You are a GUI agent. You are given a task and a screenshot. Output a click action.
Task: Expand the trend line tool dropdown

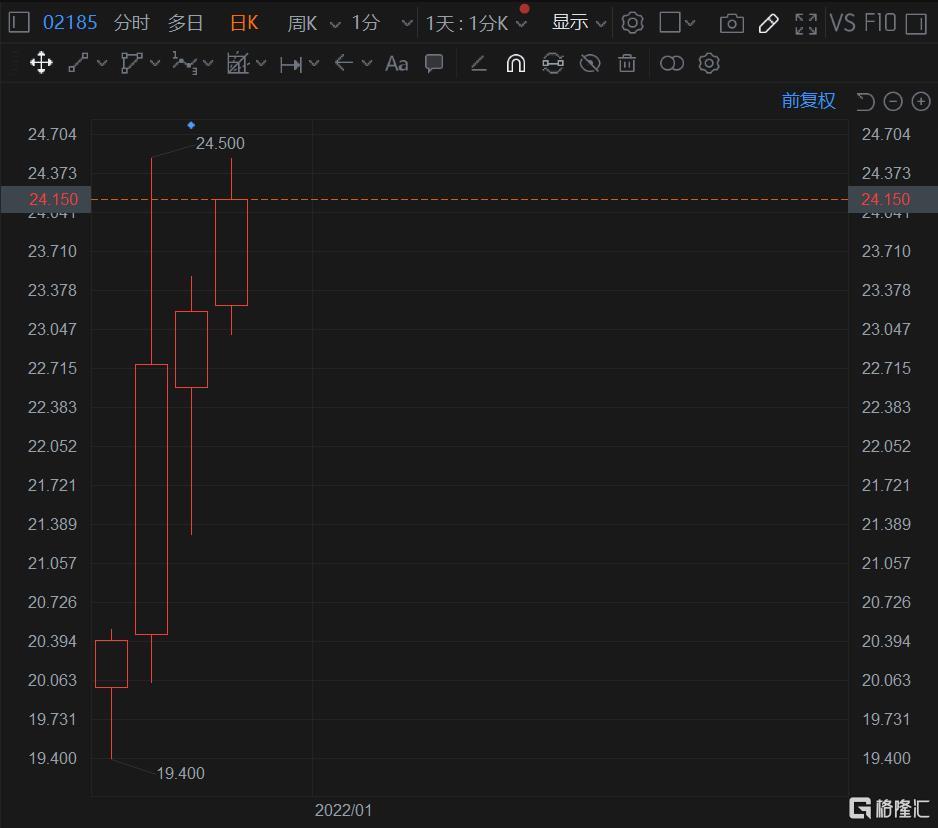pyautogui.click(x=103, y=63)
